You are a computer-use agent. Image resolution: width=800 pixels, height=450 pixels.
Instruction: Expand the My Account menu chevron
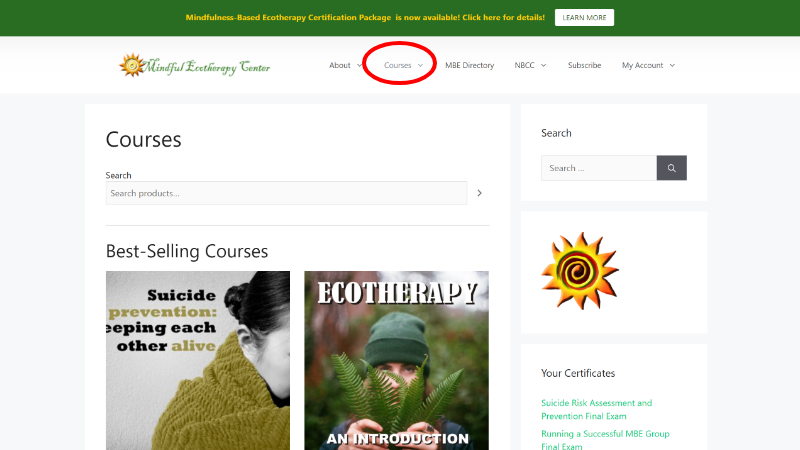tap(672, 65)
